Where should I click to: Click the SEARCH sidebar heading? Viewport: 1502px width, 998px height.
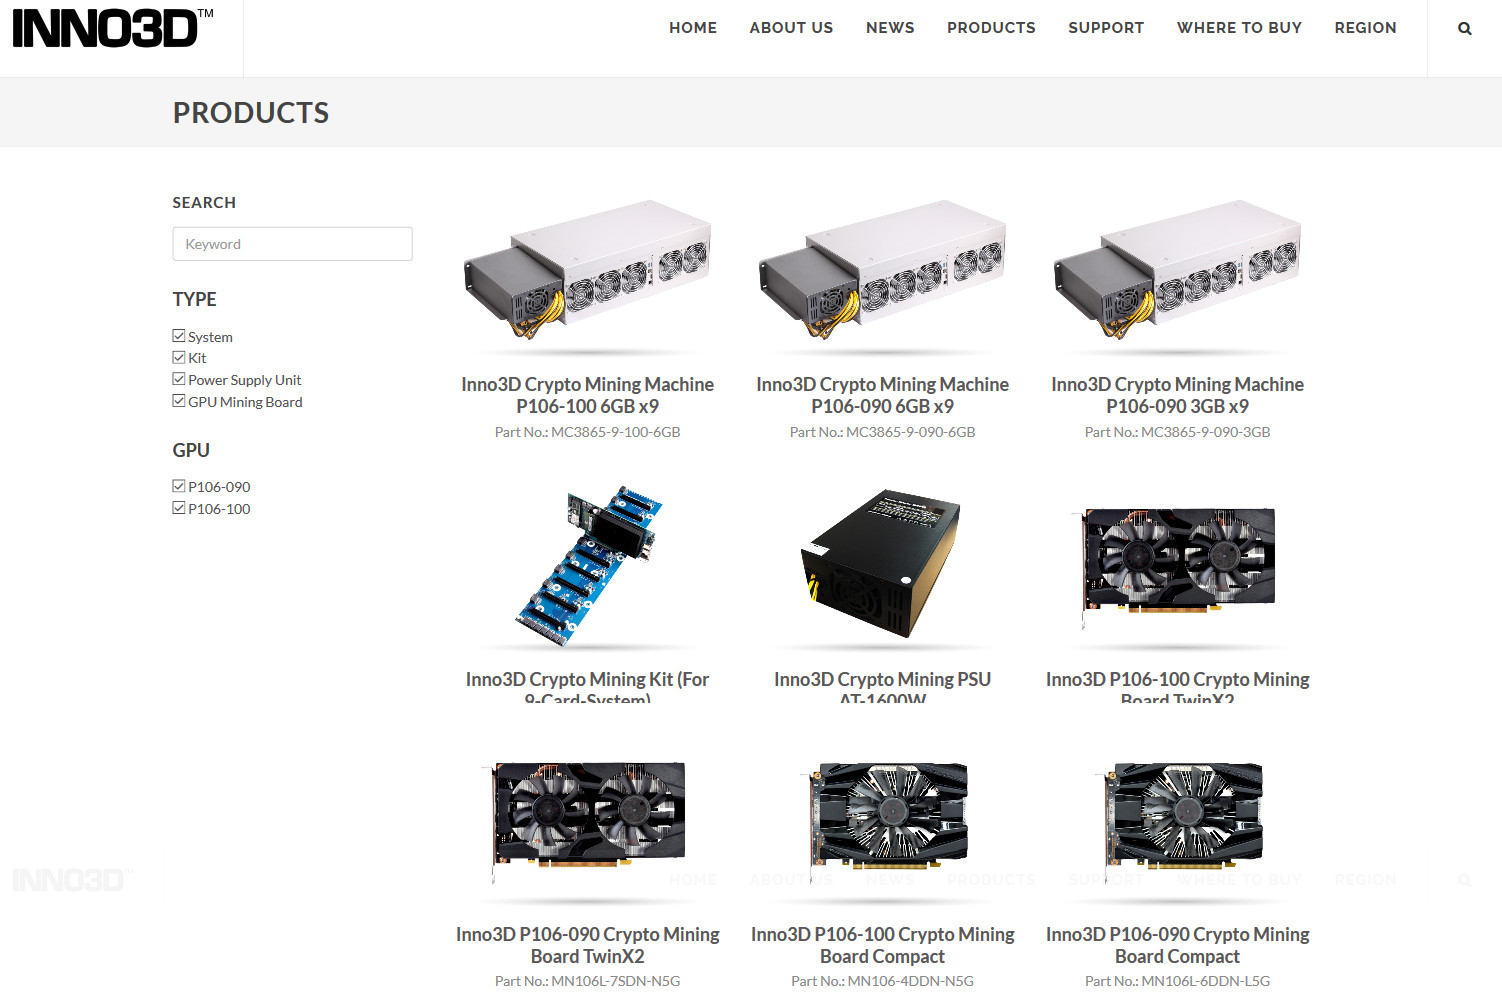[204, 202]
